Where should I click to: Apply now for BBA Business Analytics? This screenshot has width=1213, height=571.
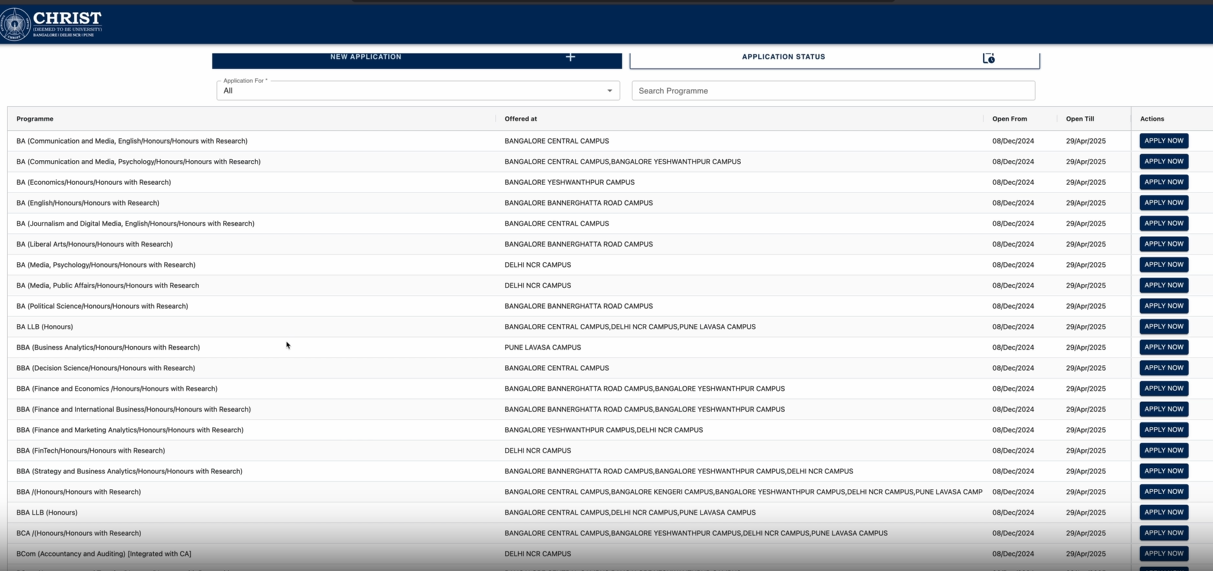1163,347
